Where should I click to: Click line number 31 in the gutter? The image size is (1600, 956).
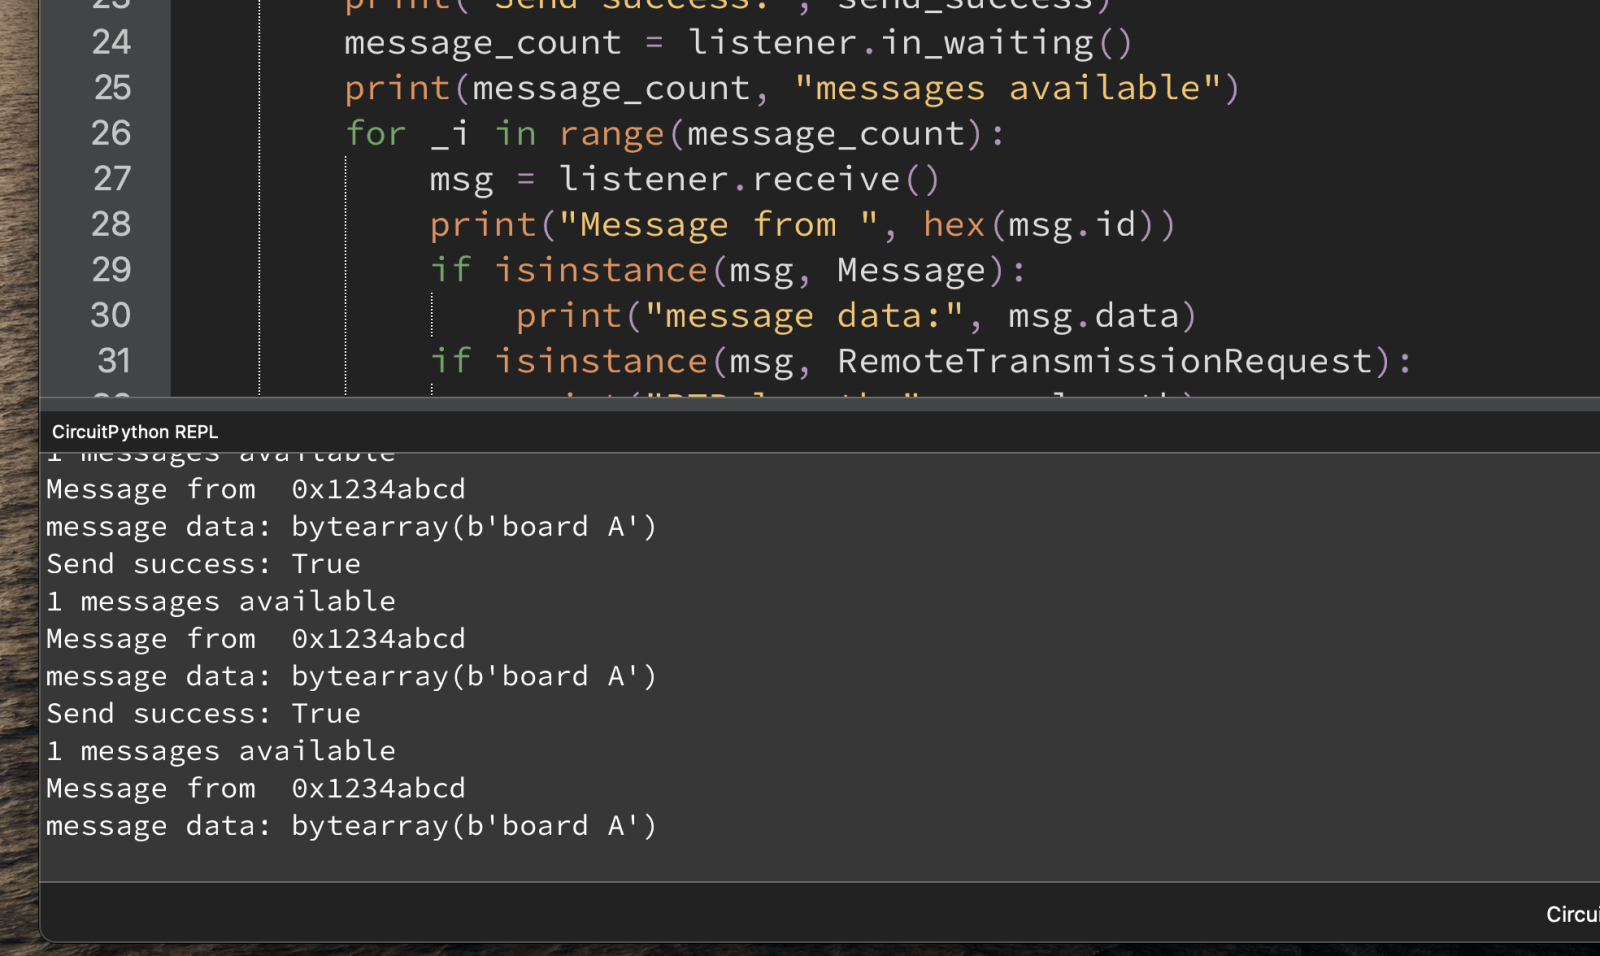[x=114, y=361]
